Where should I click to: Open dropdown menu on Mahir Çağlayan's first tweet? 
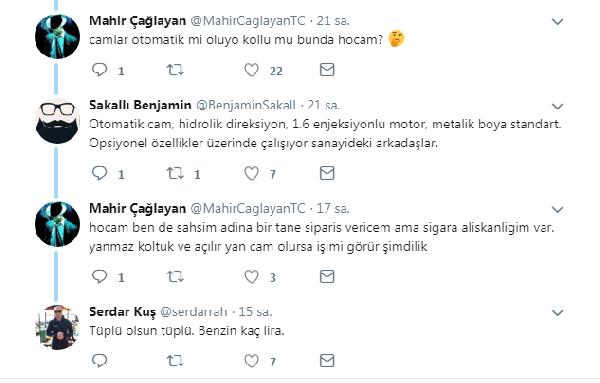coord(558,21)
